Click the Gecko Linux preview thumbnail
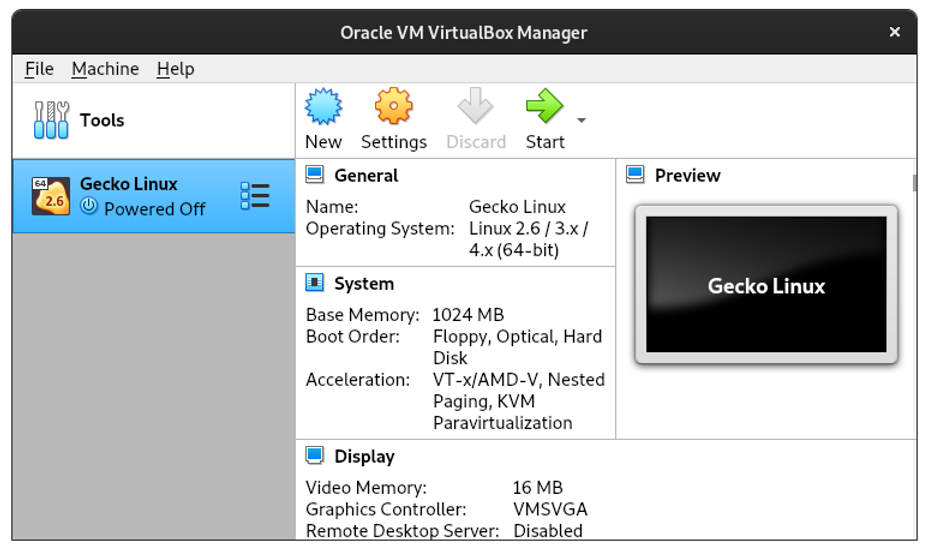The image size is (928, 551). [766, 285]
